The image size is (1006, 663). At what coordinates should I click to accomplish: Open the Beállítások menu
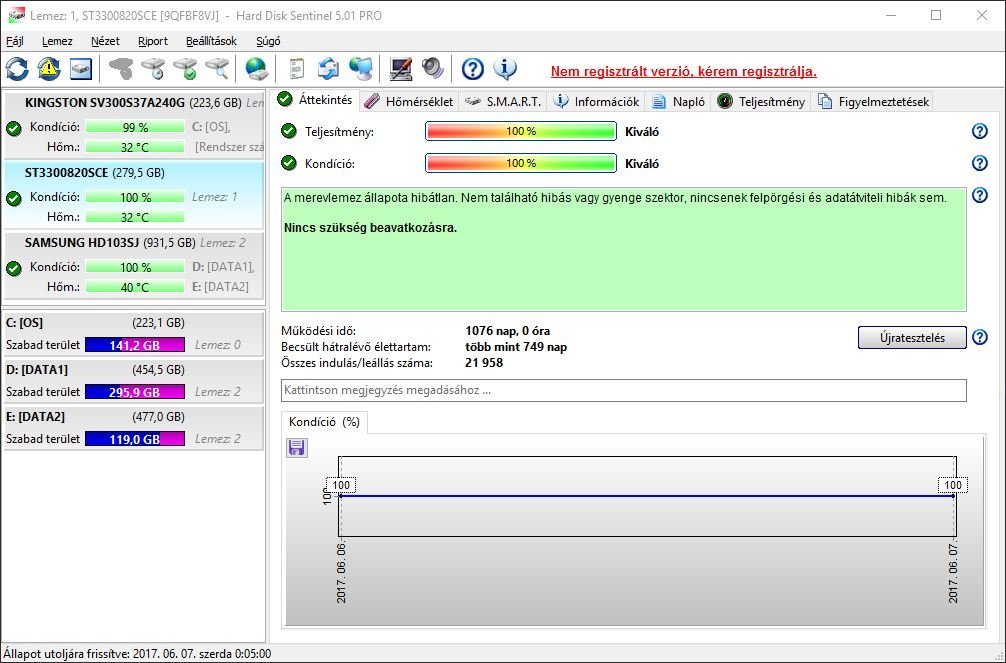coord(211,41)
